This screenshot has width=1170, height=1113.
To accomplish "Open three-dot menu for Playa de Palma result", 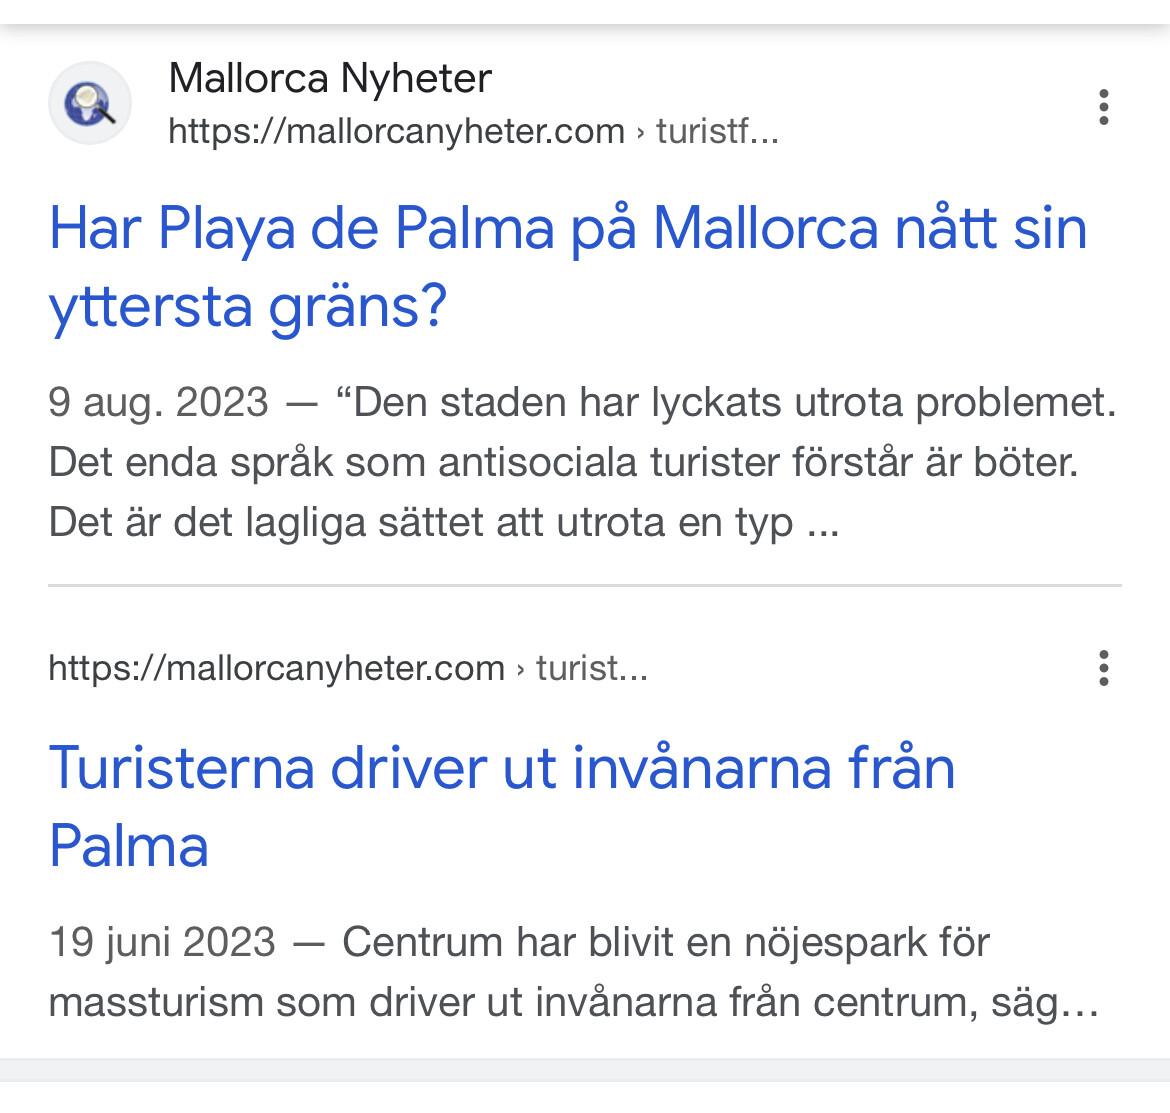I will (x=1103, y=107).
